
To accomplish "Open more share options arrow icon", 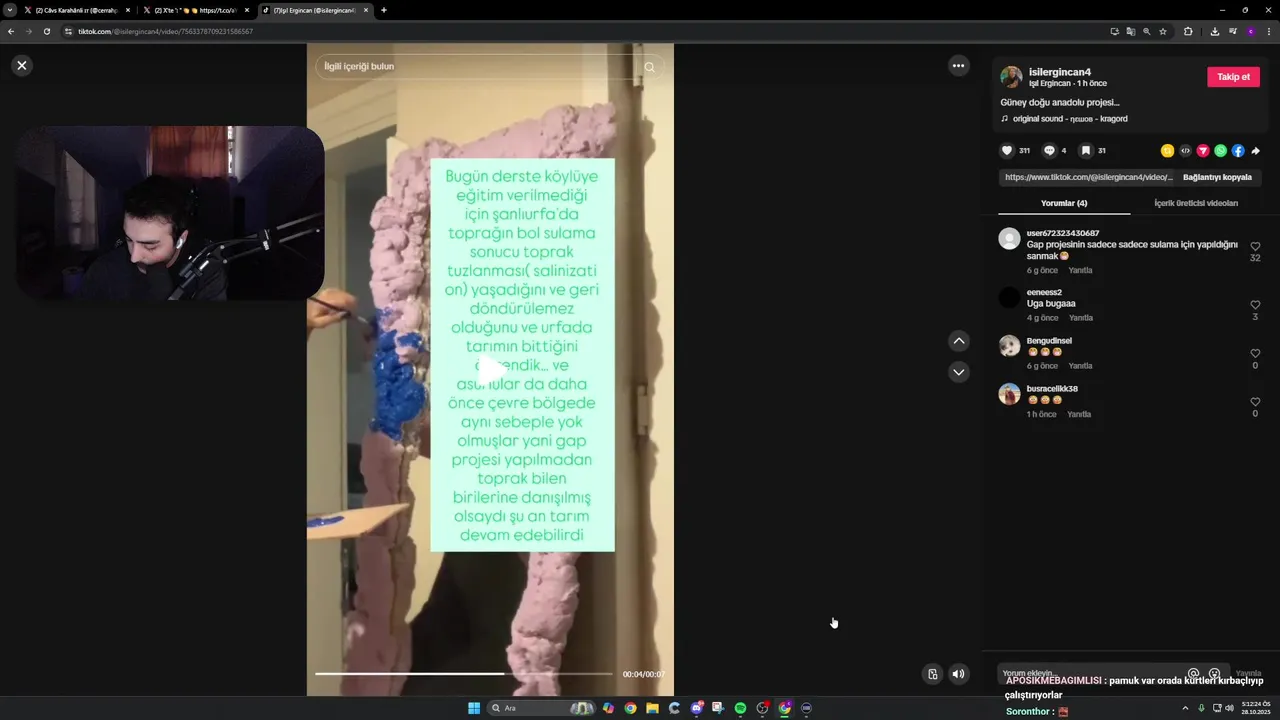I will 1256,151.
